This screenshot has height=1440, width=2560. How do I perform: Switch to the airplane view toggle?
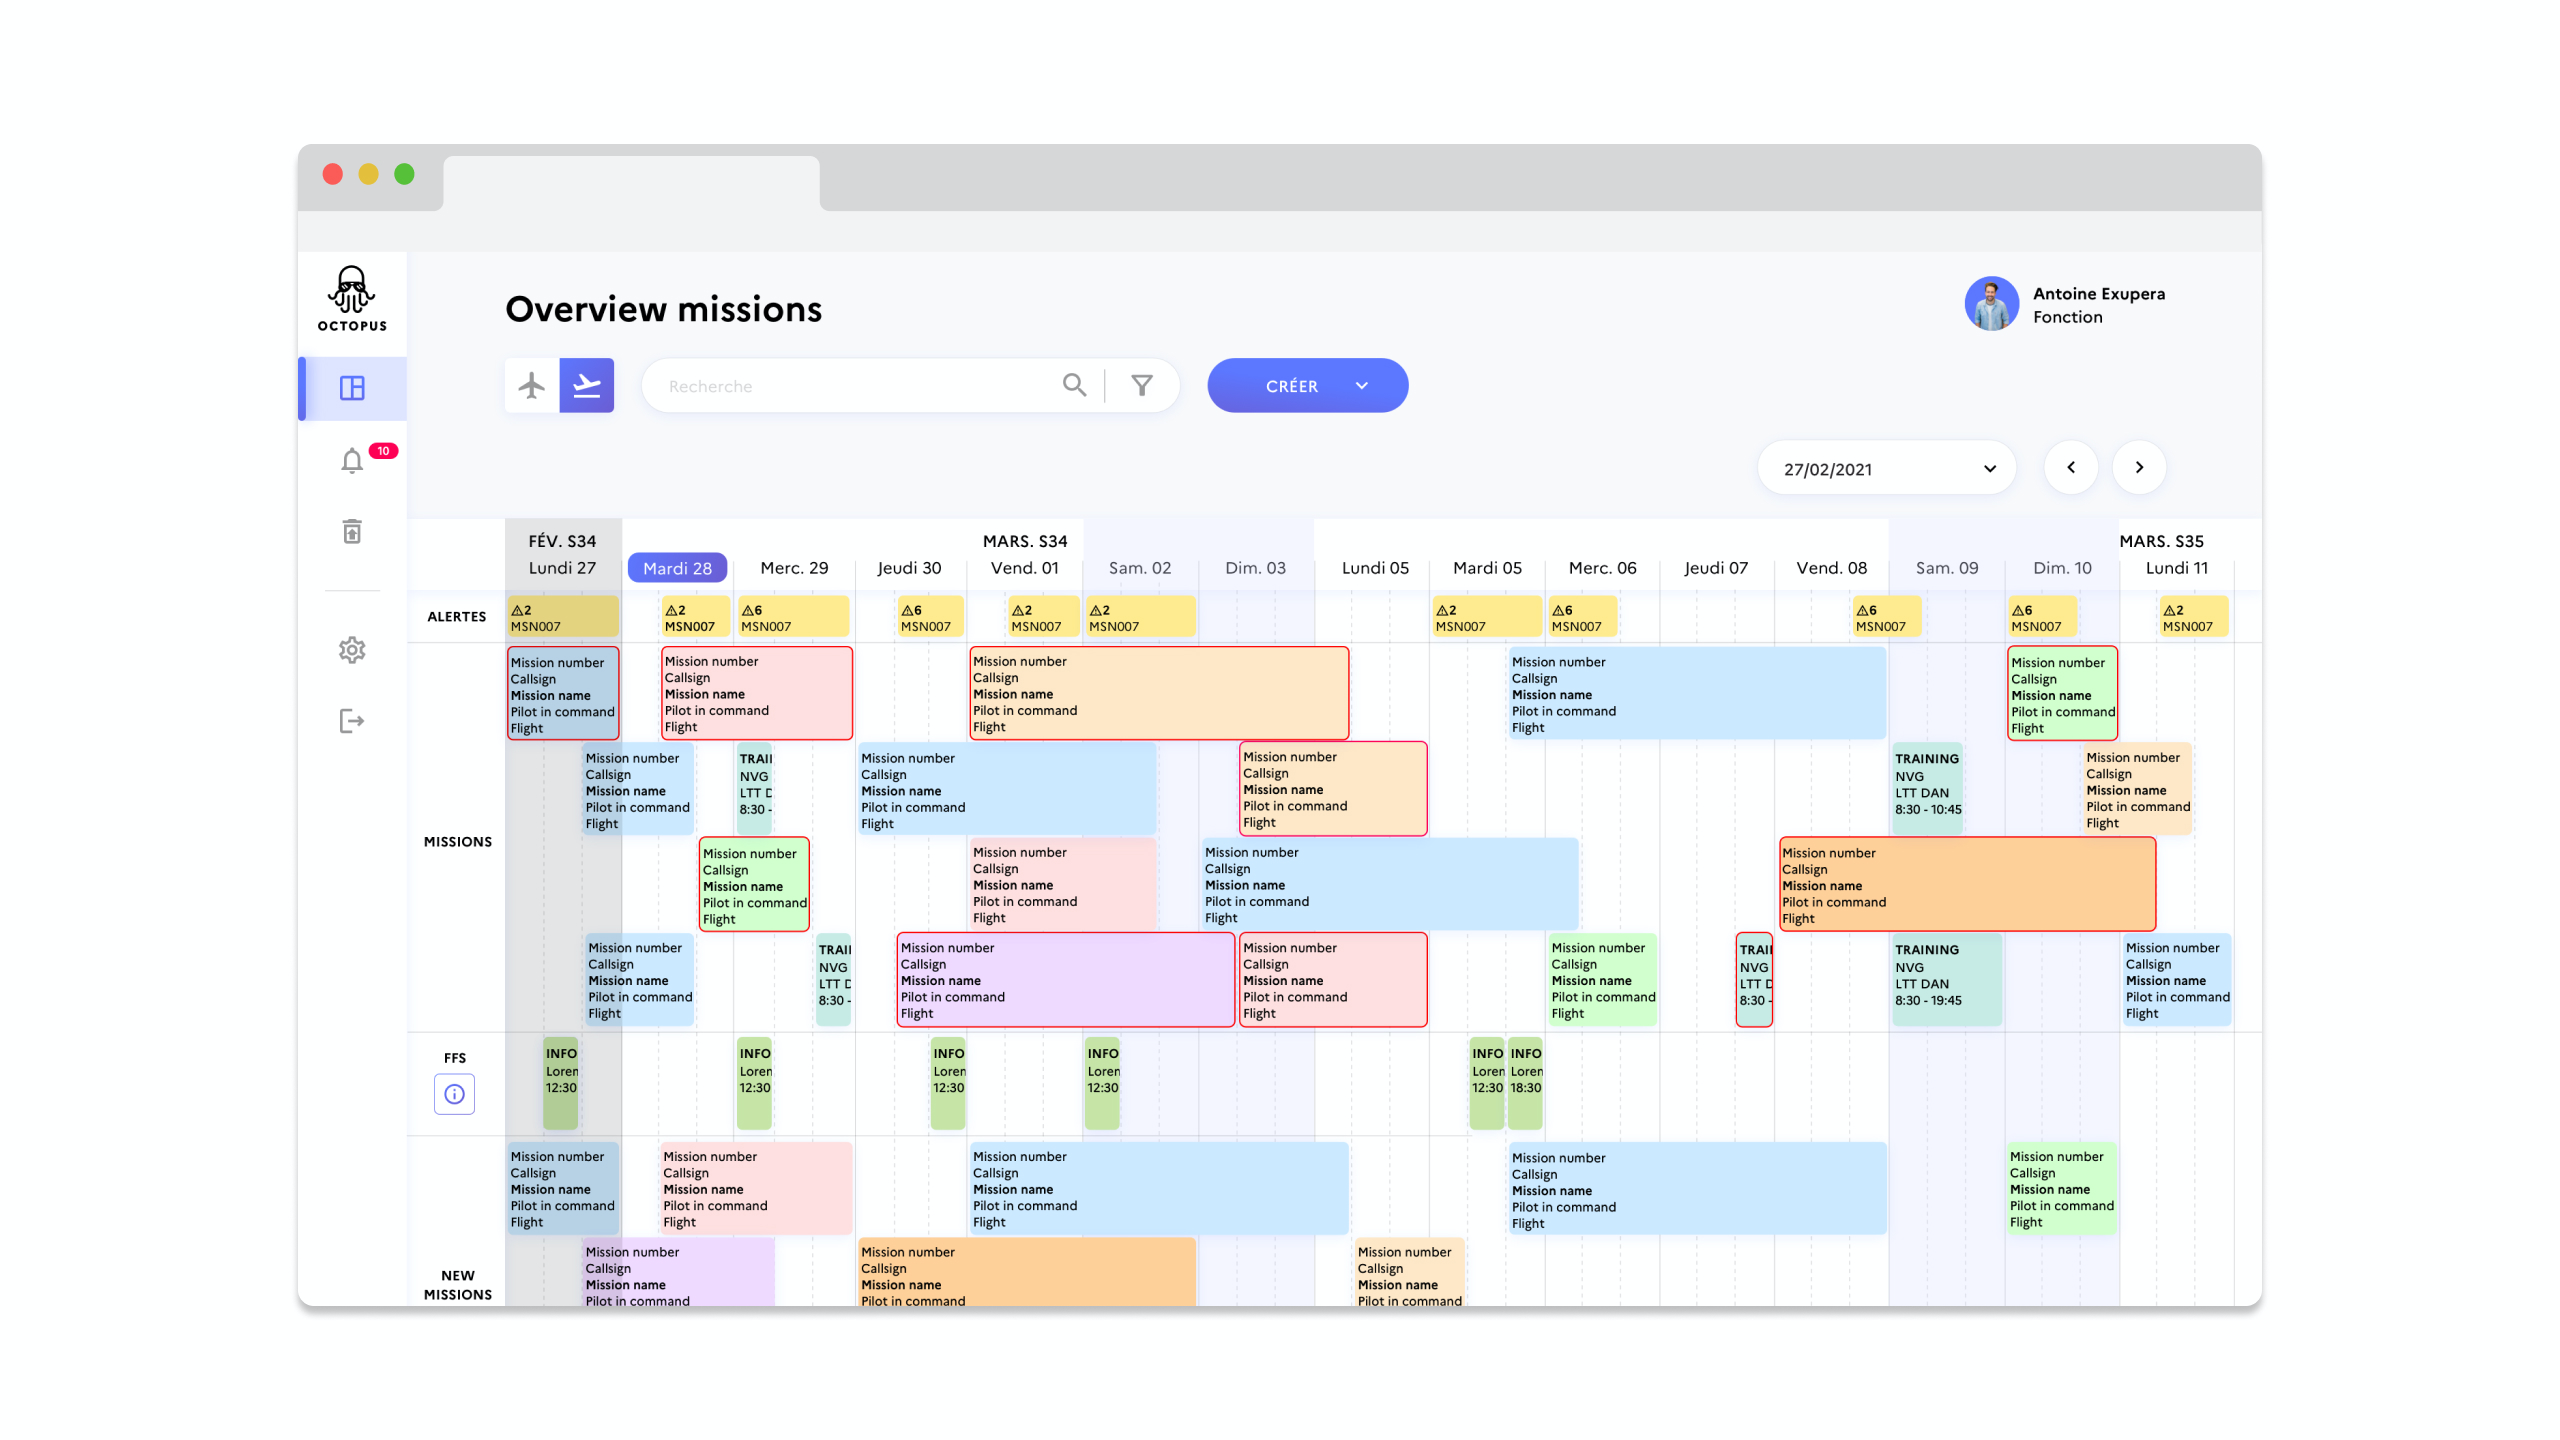click(x=532, y=385)
